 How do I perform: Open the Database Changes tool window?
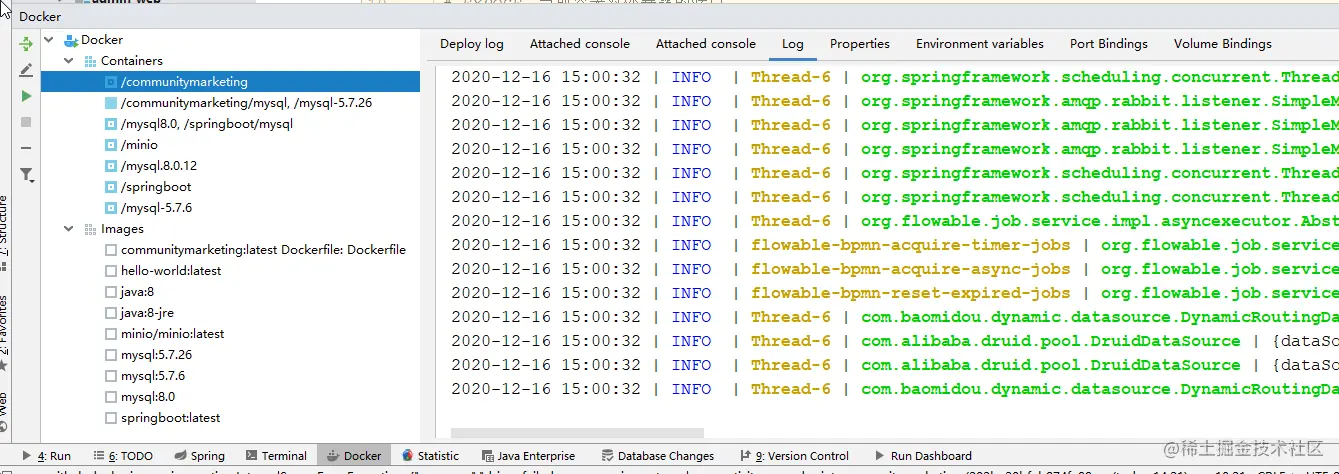click(657, 456)
